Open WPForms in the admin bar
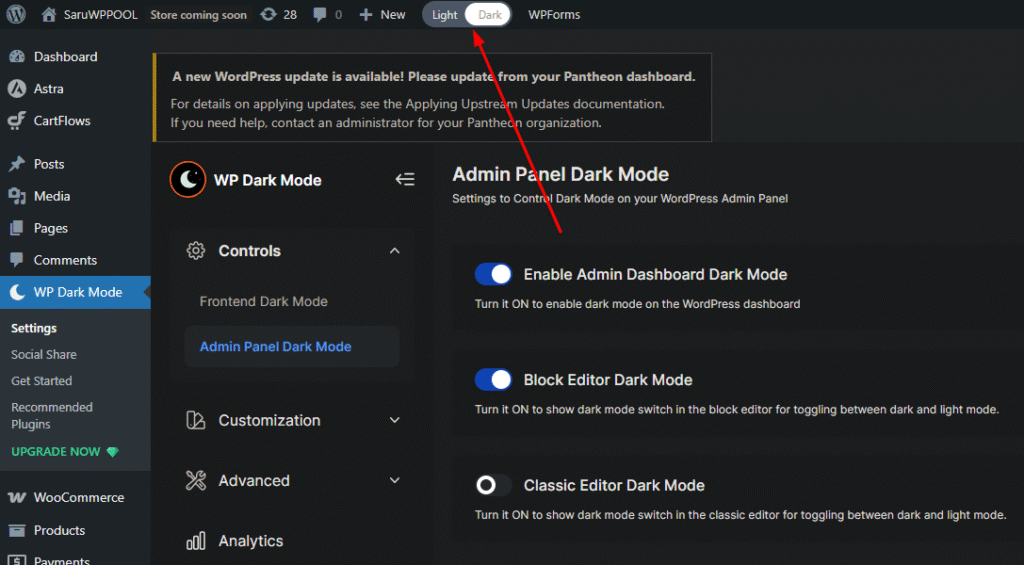The height and width of the screenshot is (565, 1024). click(554, 14)
